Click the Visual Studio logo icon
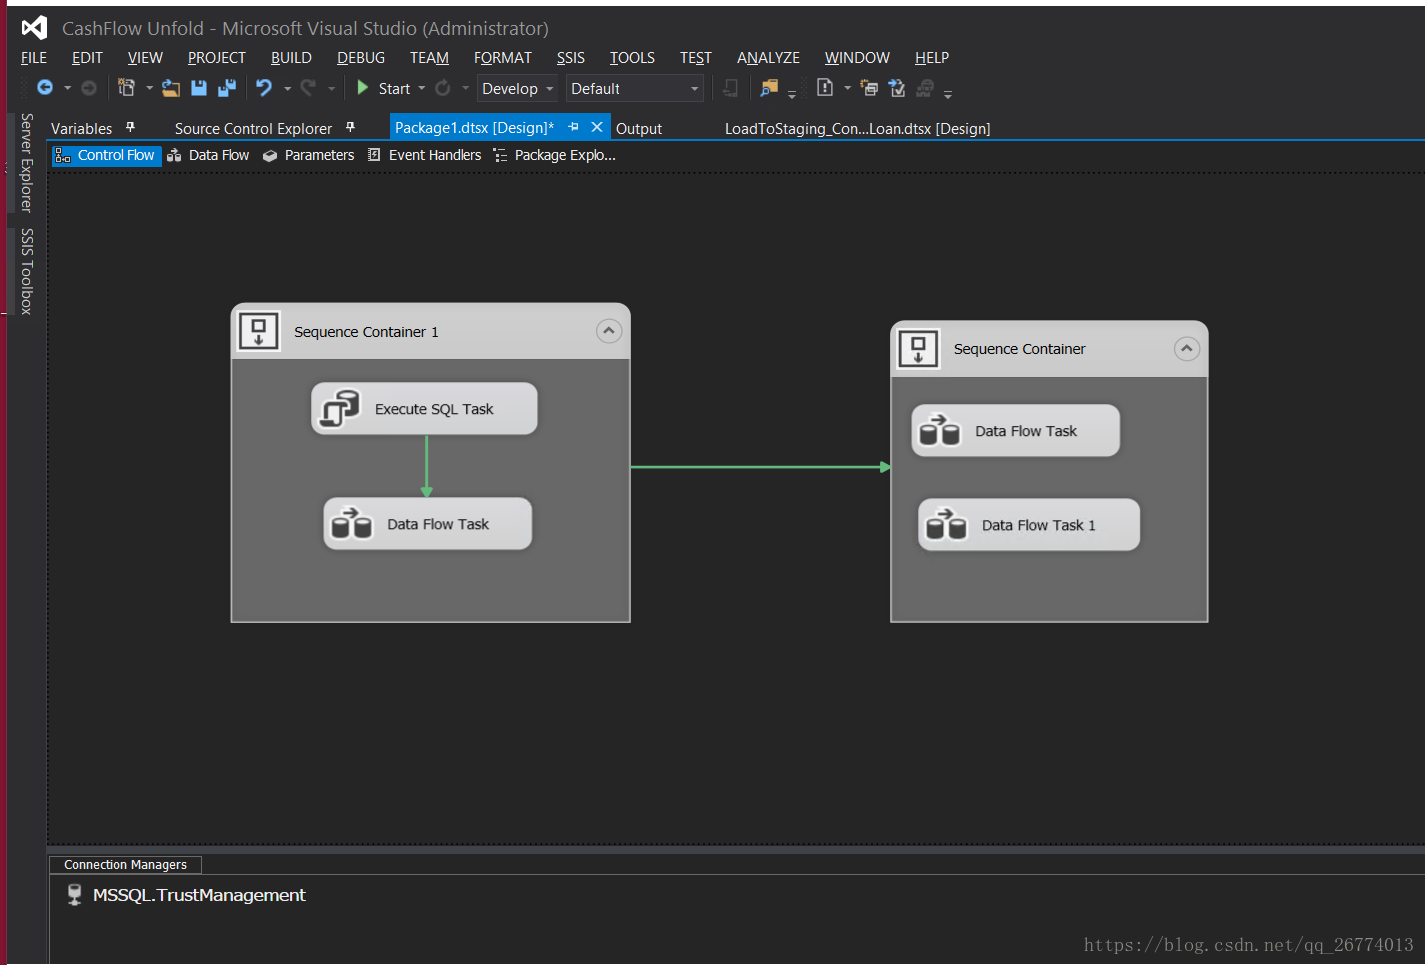The height and width of the screenshot is (965, 1425). point(35,28)
